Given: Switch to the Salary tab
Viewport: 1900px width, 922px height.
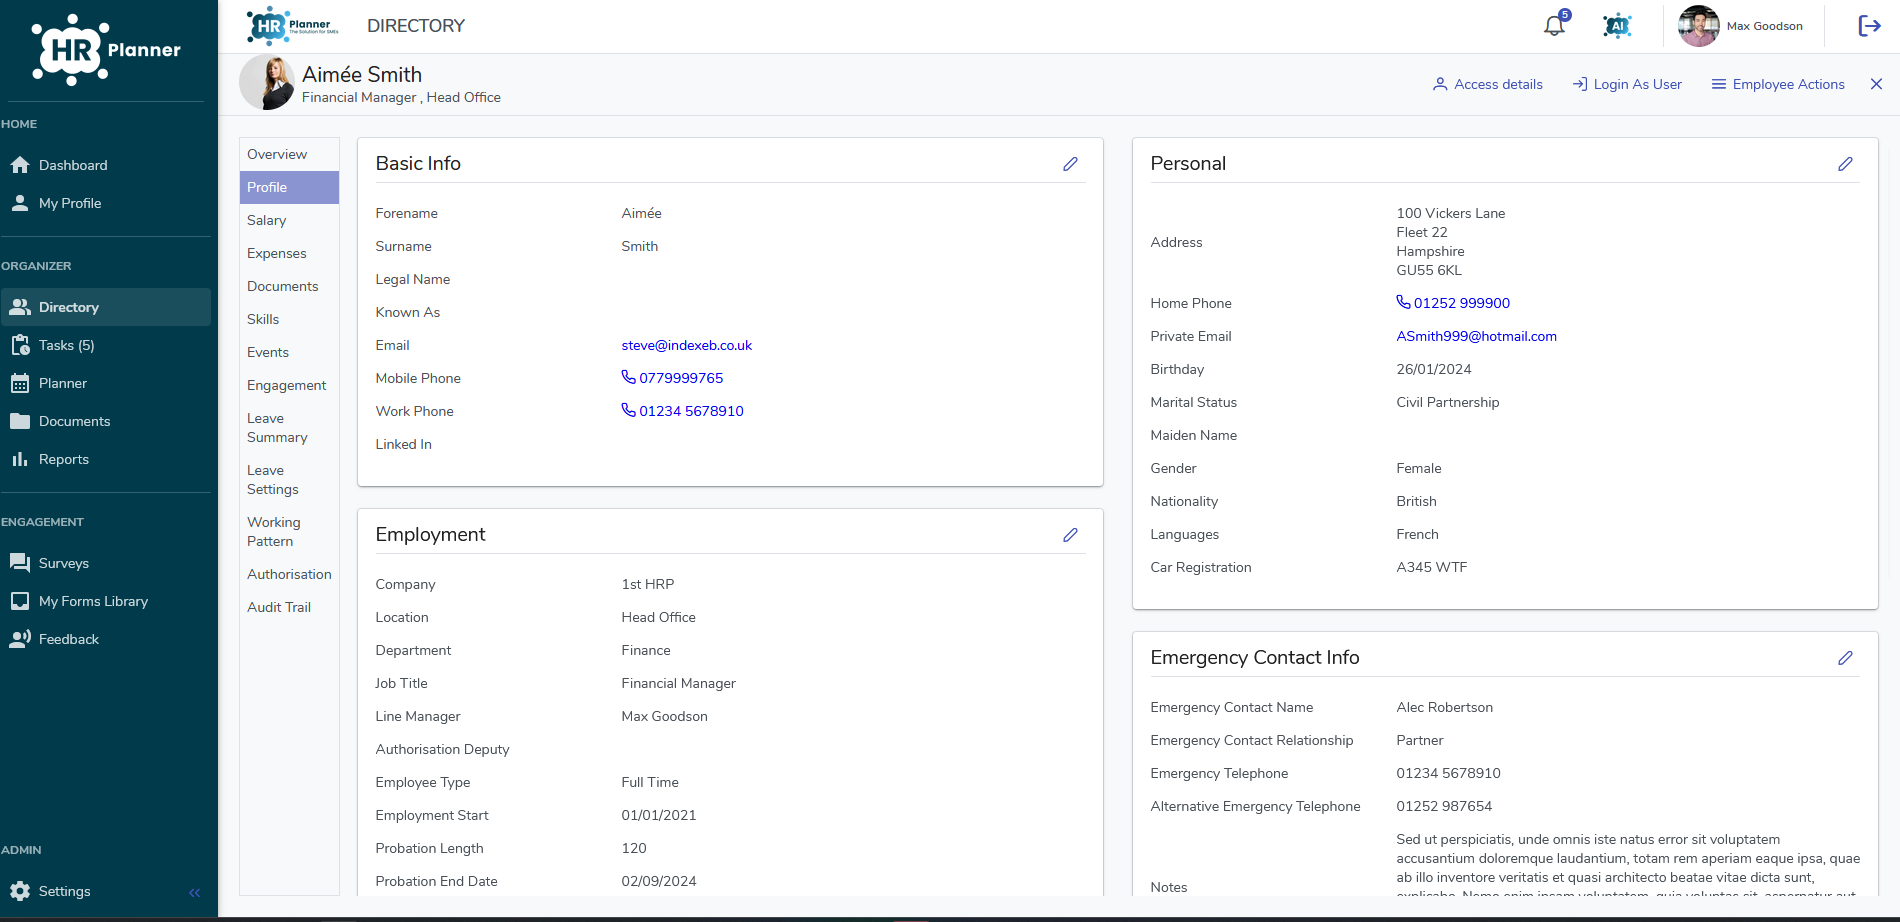Looking at the screenshot, I should point(267,220).
